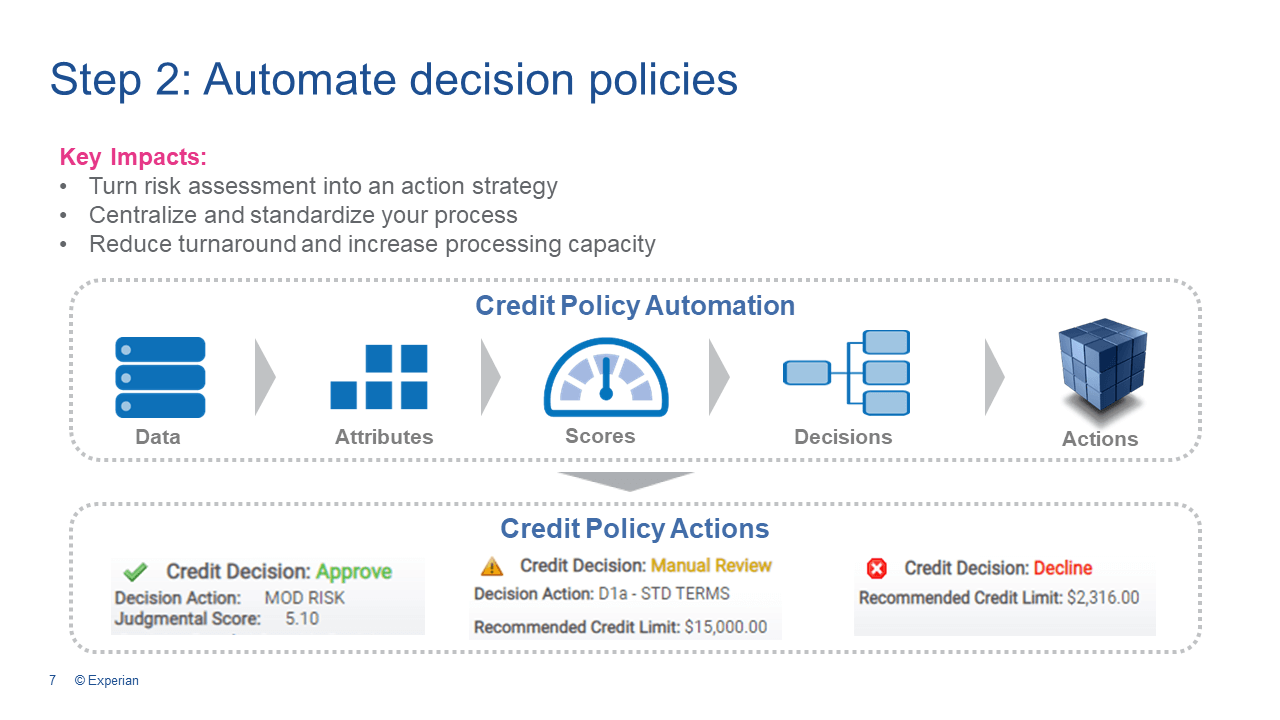Click the © Experian footer text
The width and height of the screenshot is (1280, 720).
click(x=107, y=681)
